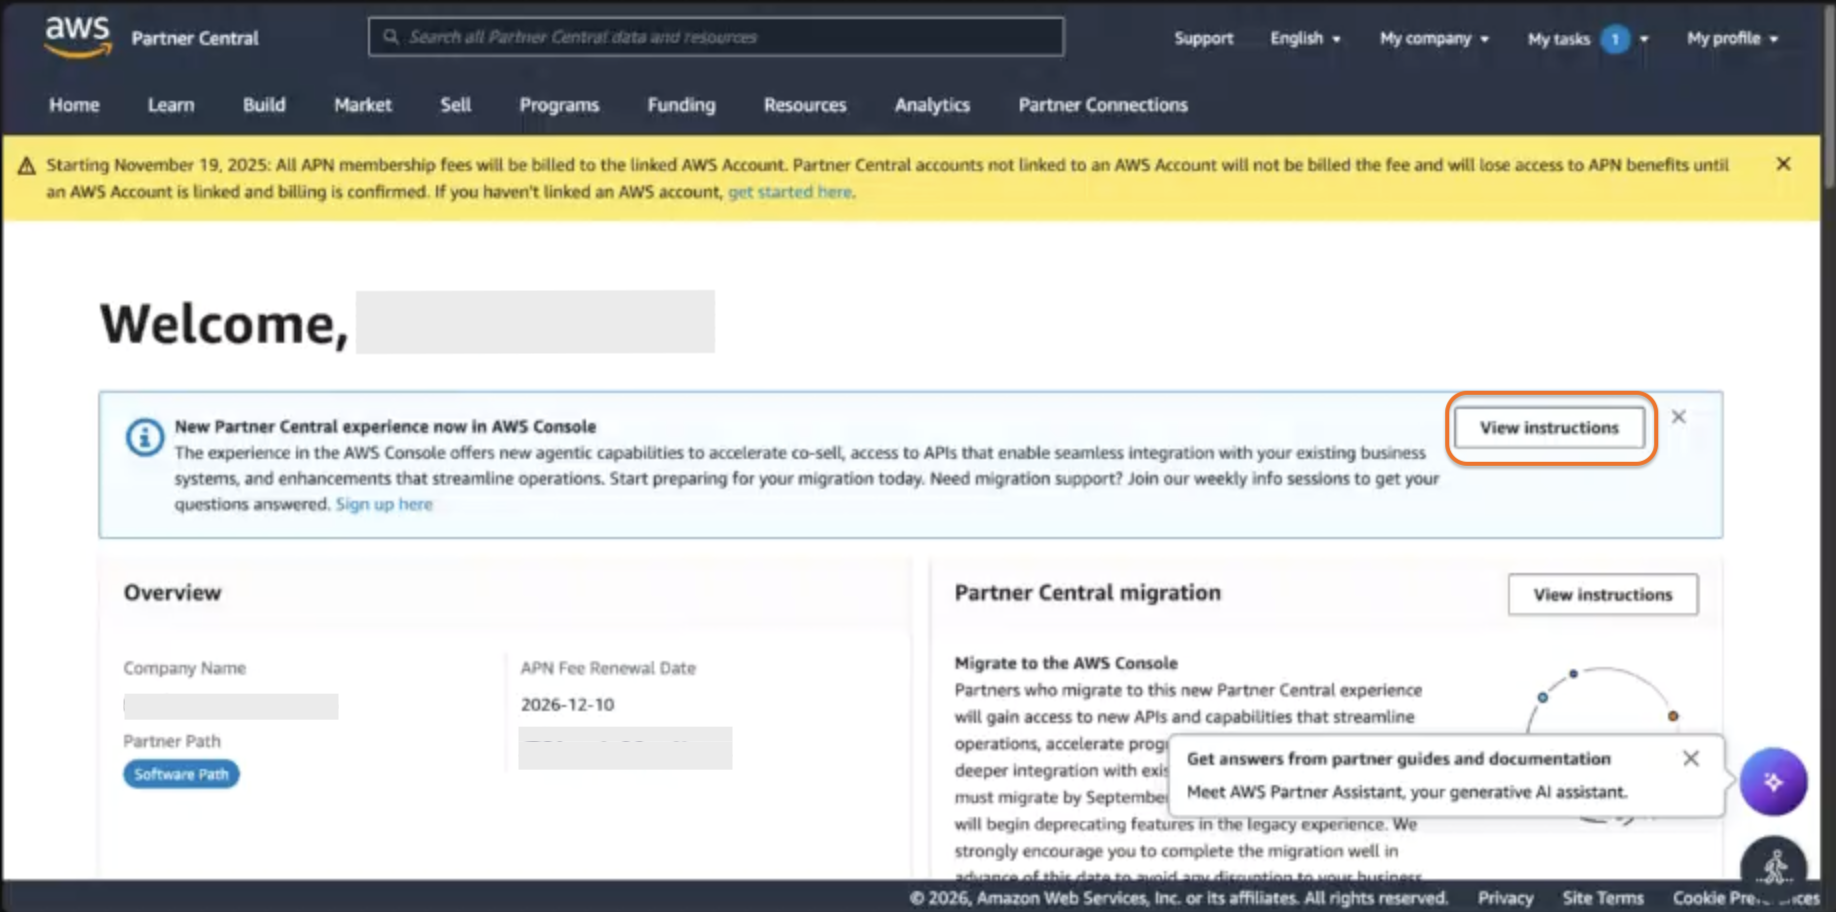The image size is (1836, 912).
Task: Click the page vertical scrollbar
Action: click(1828, 100)
